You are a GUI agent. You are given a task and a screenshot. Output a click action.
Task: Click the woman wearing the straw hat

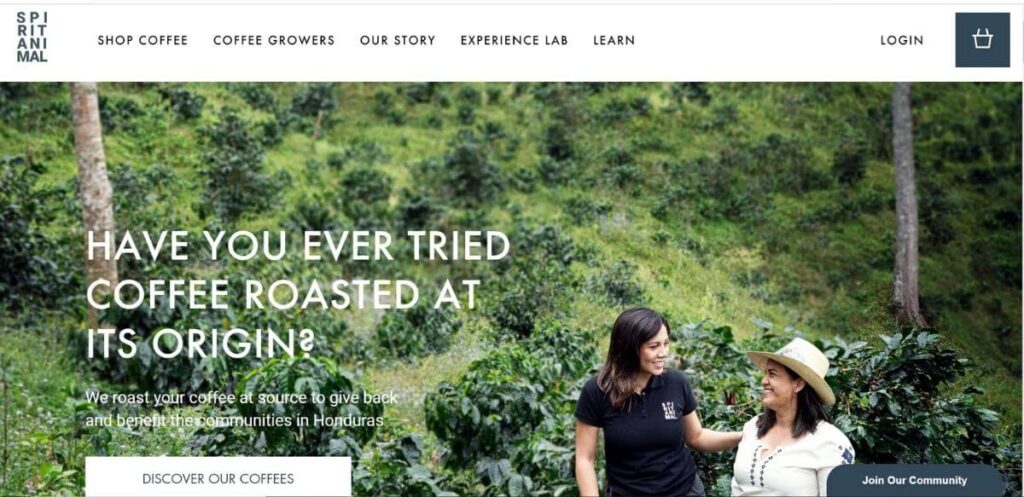[x=793, y=421]
